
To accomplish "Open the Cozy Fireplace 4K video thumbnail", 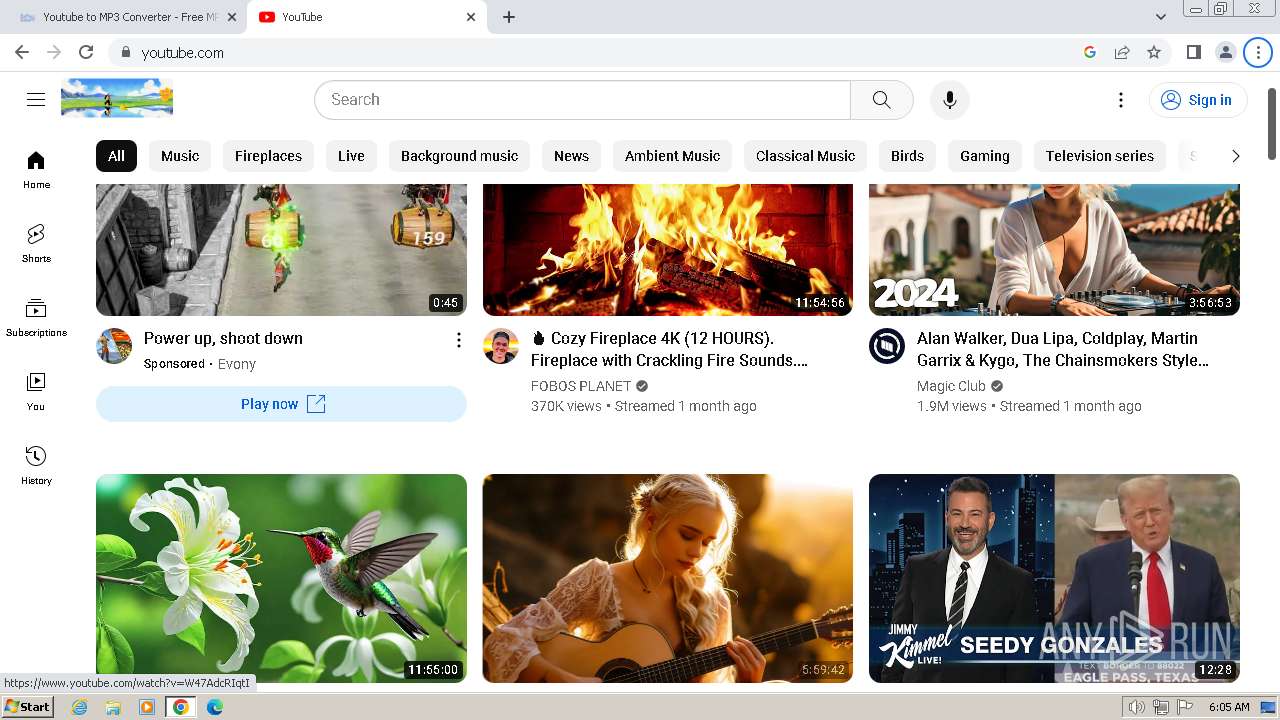I will 668,250.
